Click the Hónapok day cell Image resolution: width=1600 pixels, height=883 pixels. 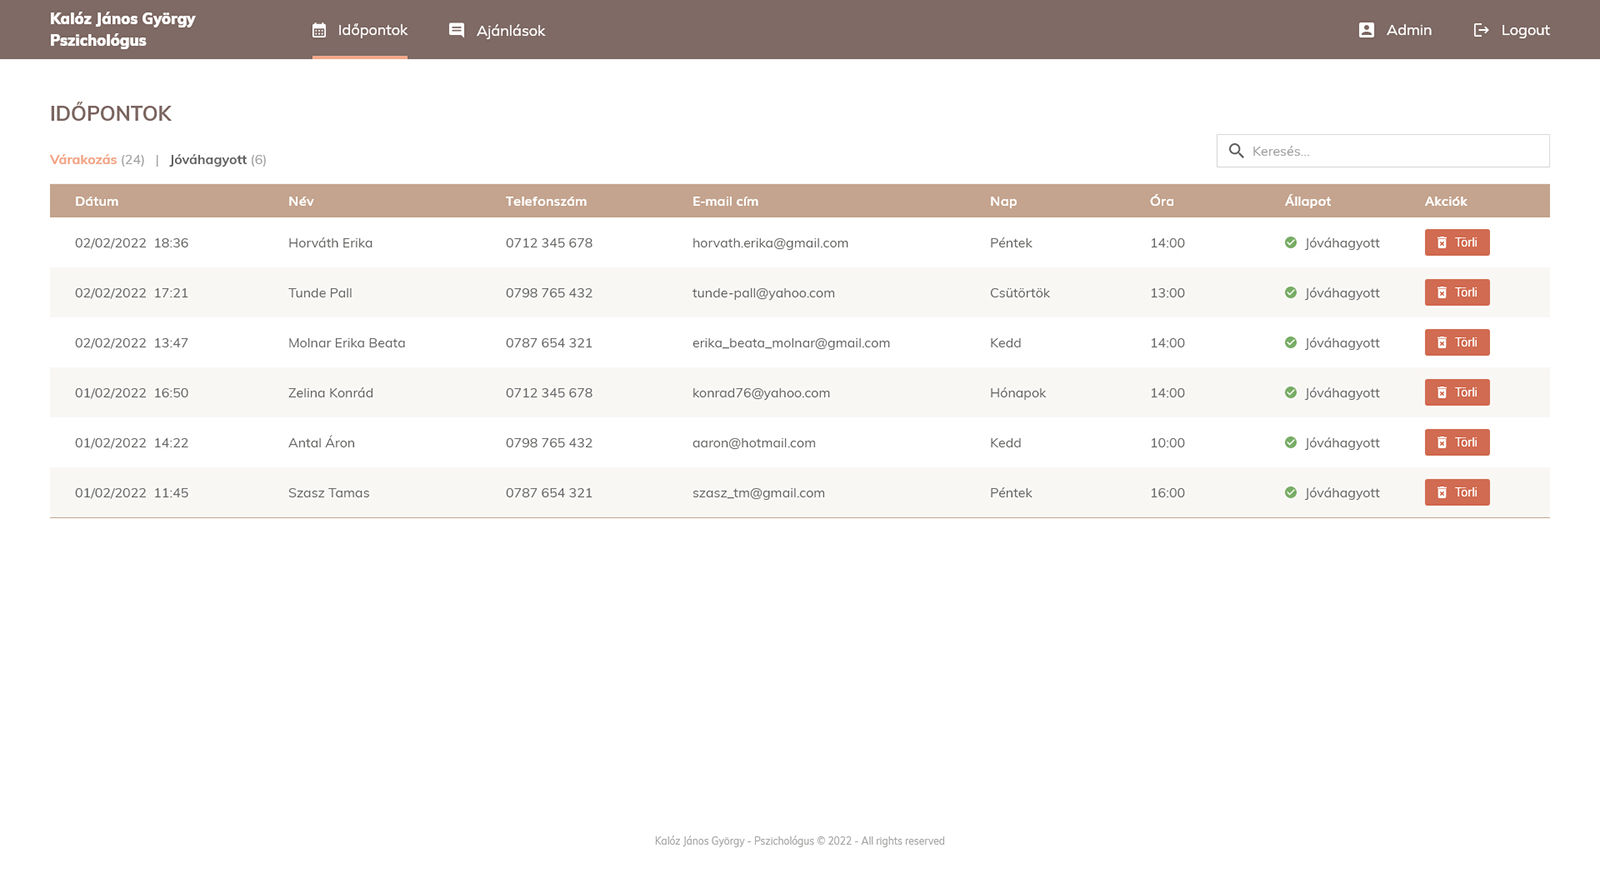coord(1018,393)
